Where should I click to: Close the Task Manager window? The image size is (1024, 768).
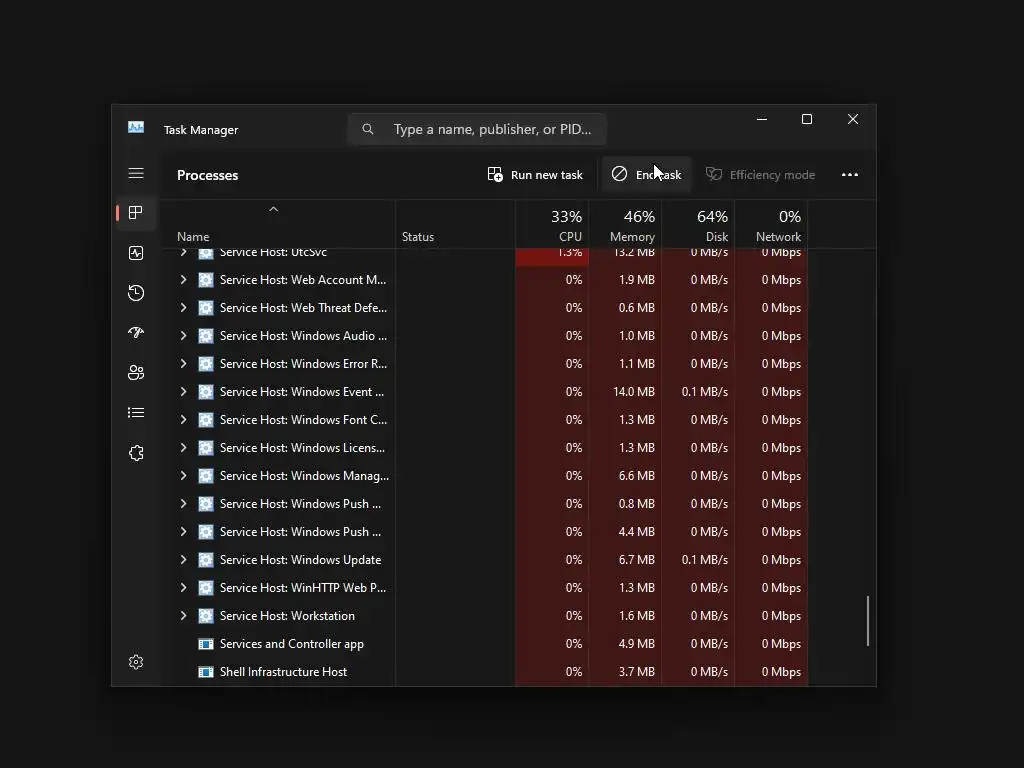point(853,119)
